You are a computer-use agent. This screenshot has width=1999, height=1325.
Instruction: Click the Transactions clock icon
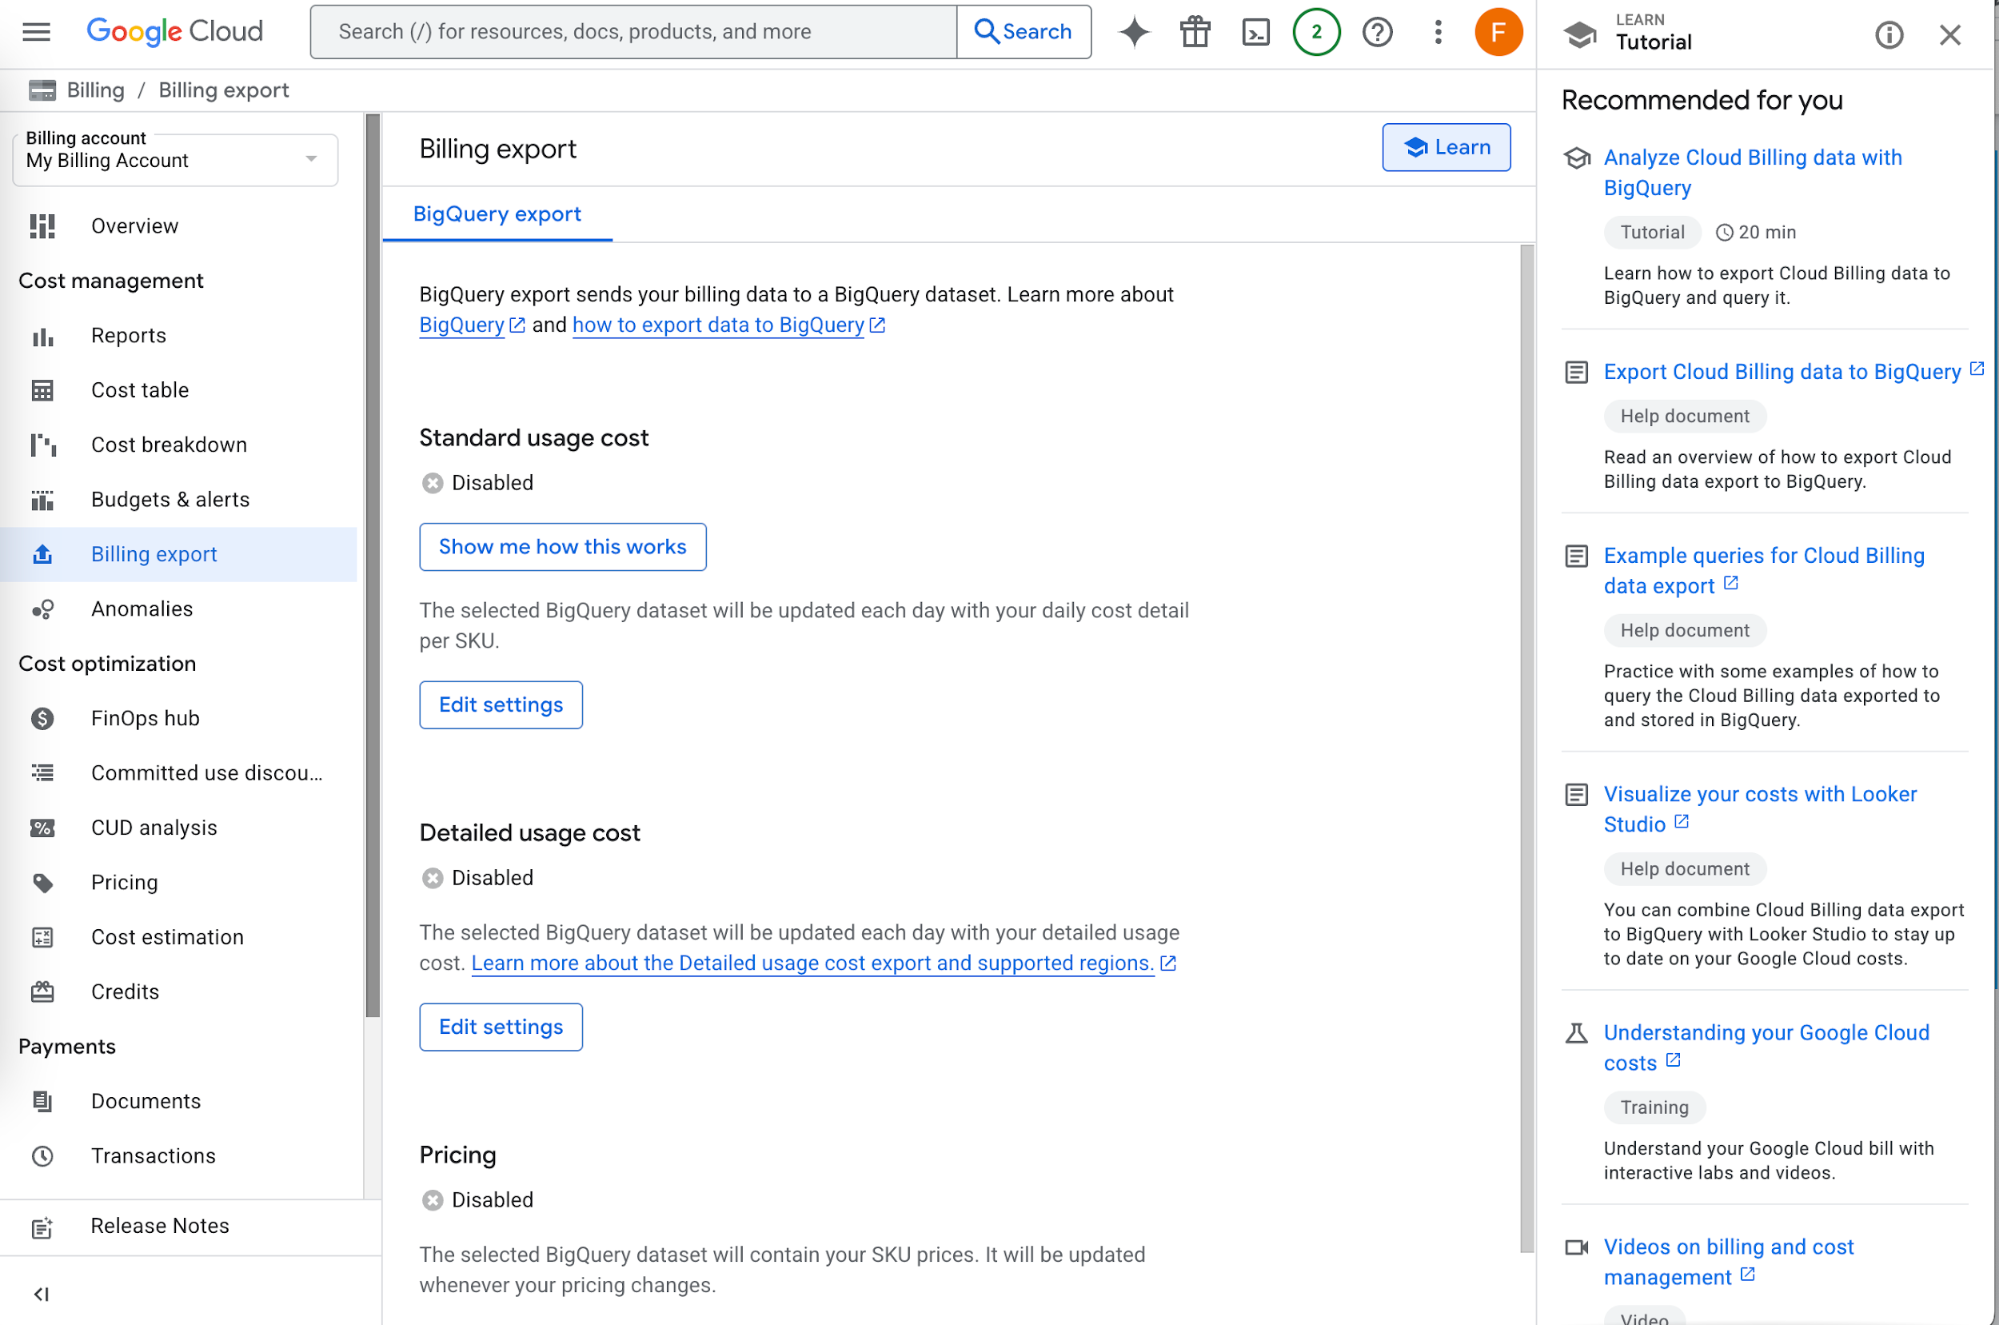pos(42,1156)
